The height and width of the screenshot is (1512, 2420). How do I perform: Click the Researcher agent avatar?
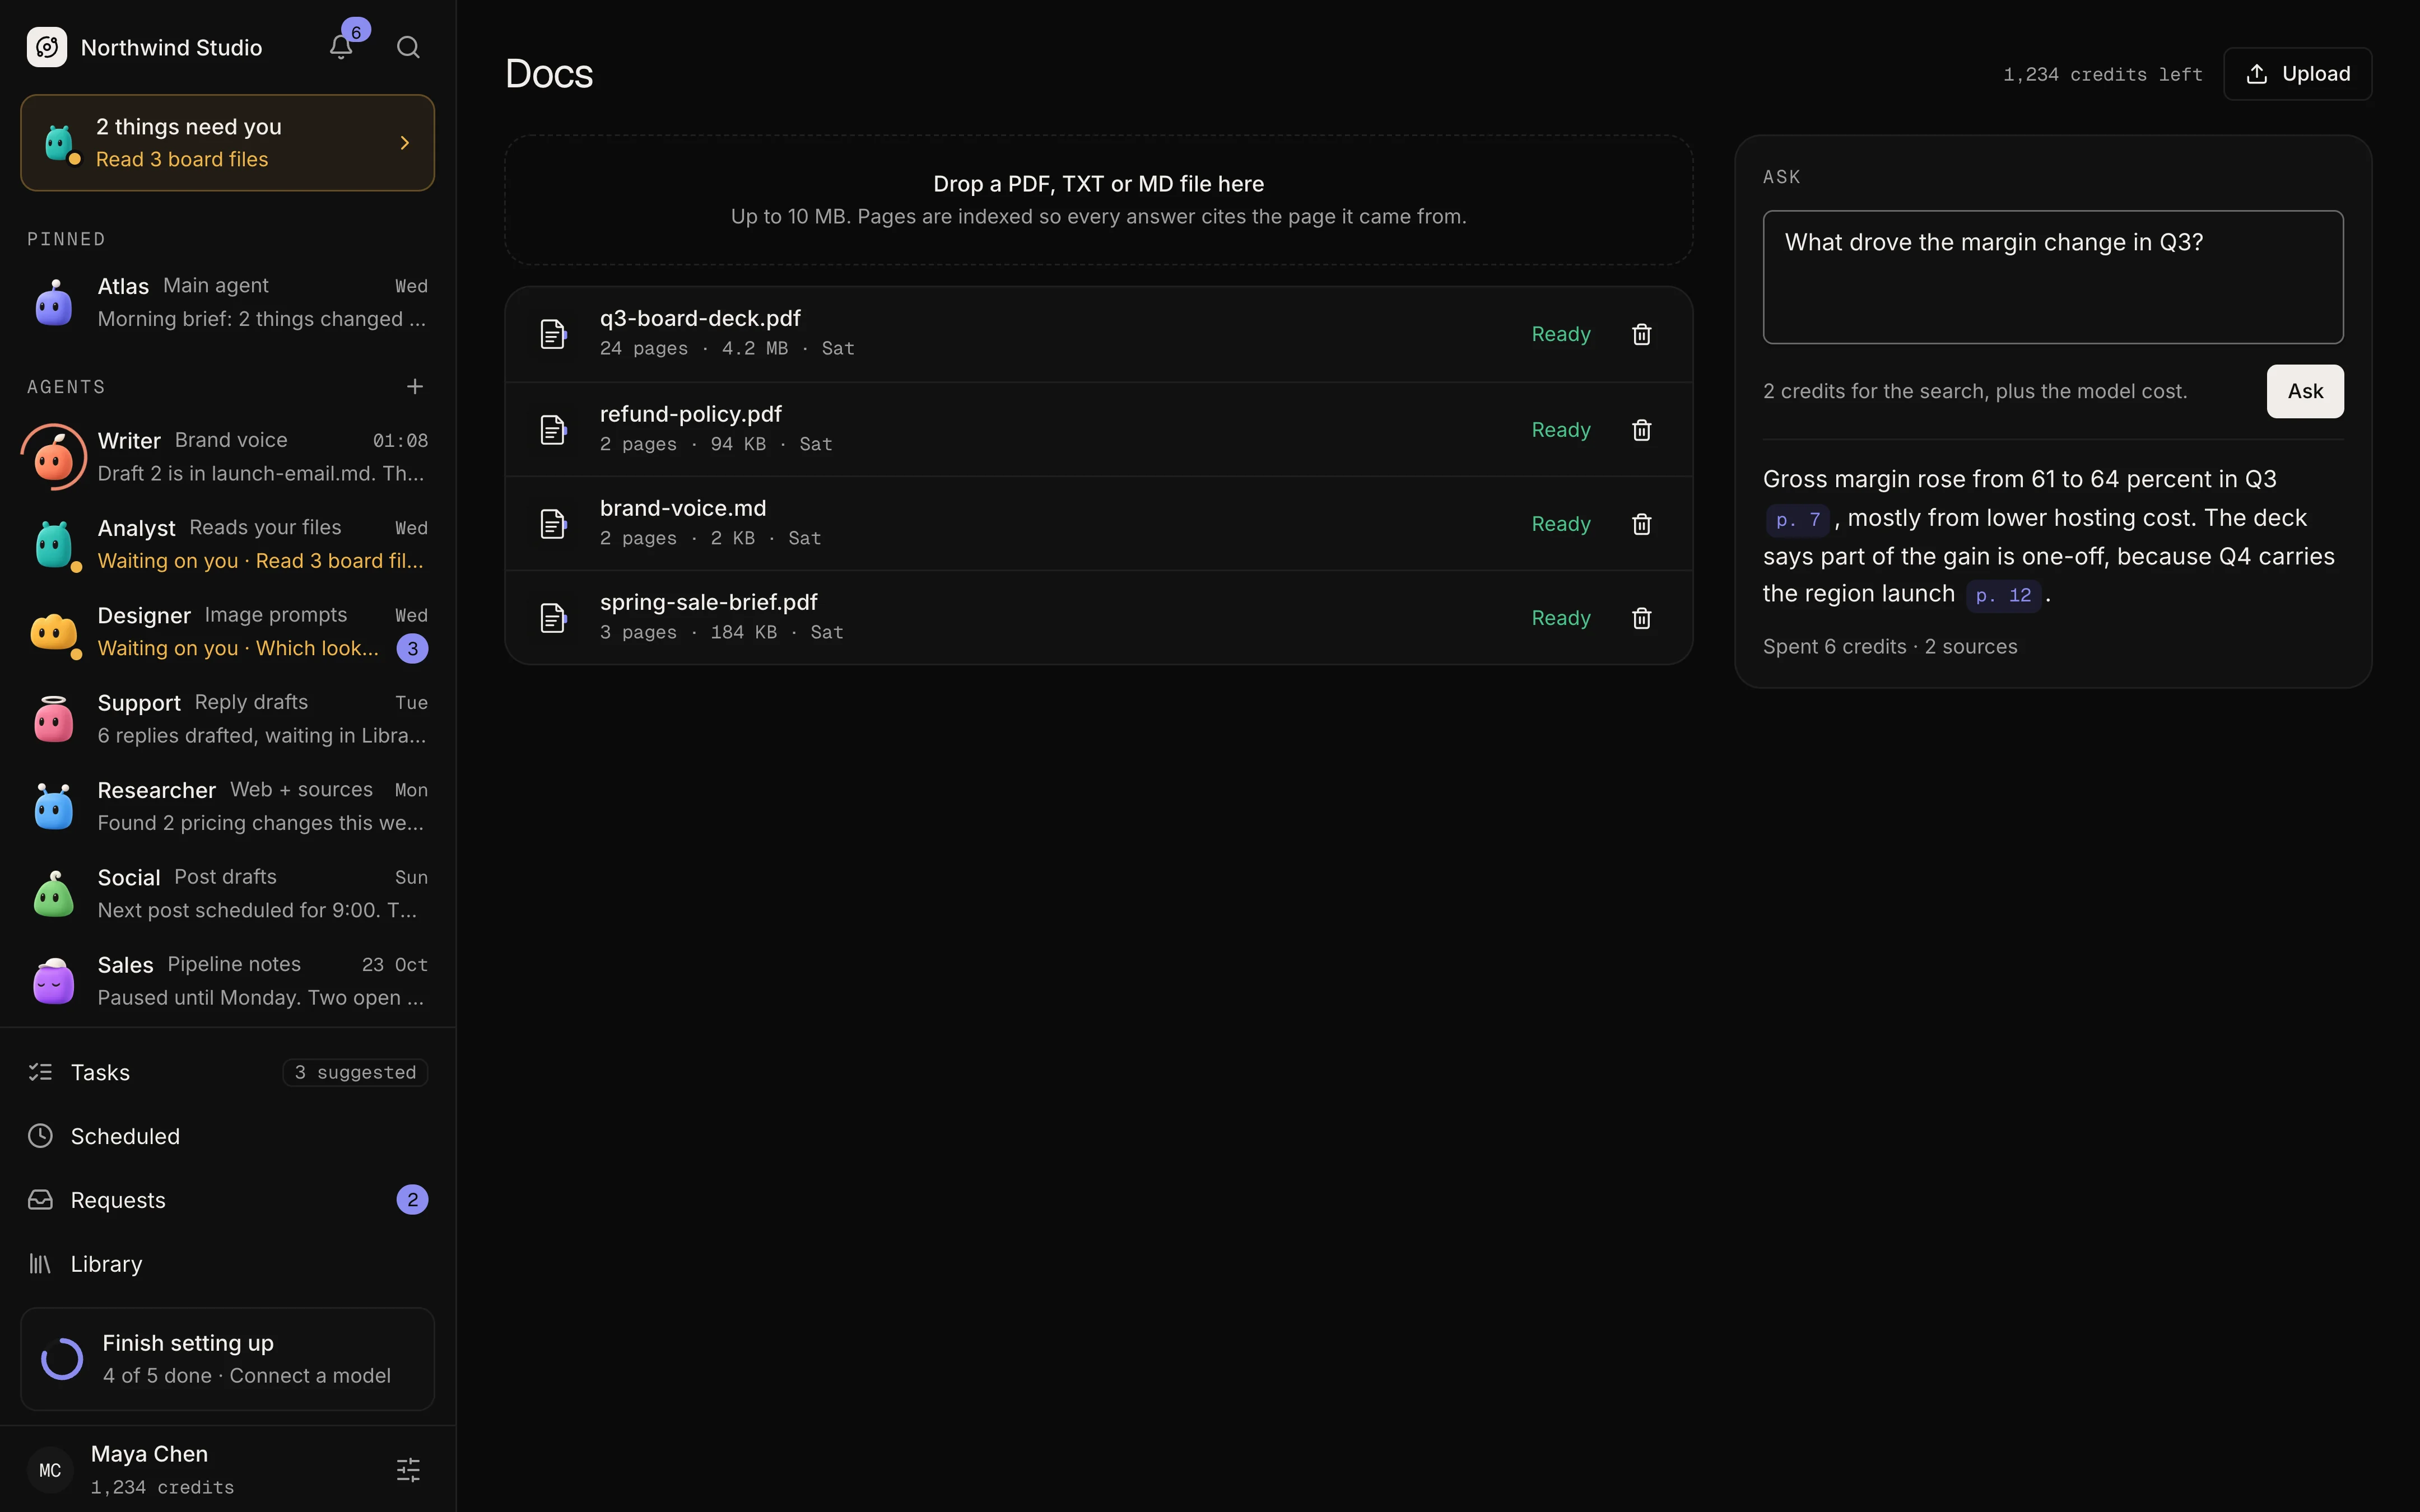click(54, 806)
